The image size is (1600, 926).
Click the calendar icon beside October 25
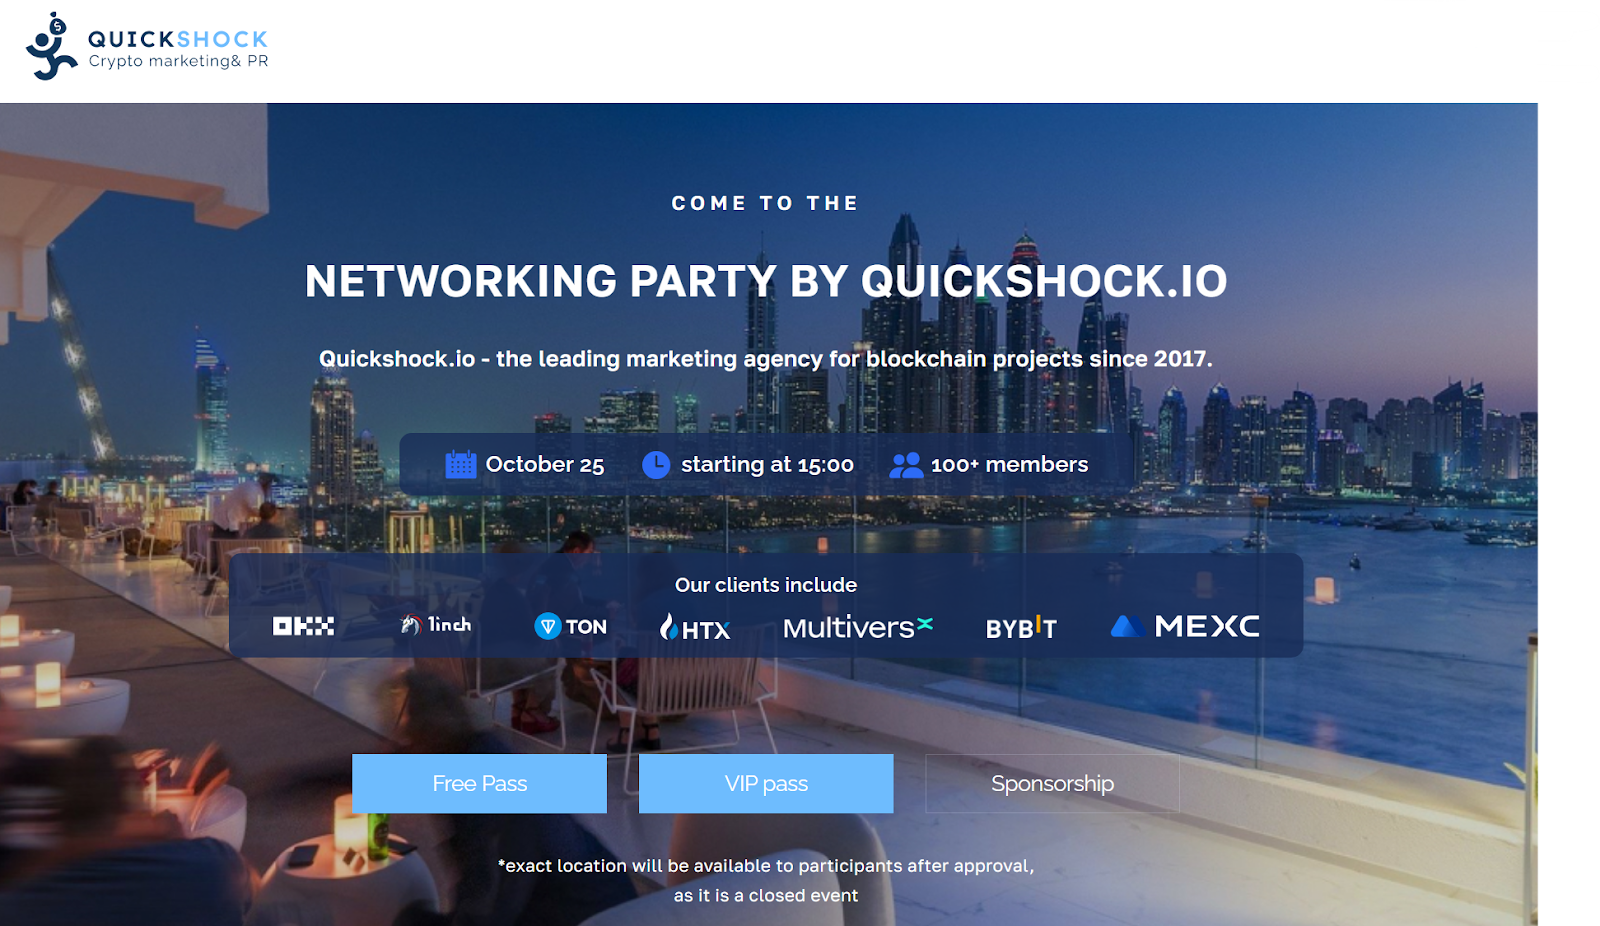pos(460,464)
